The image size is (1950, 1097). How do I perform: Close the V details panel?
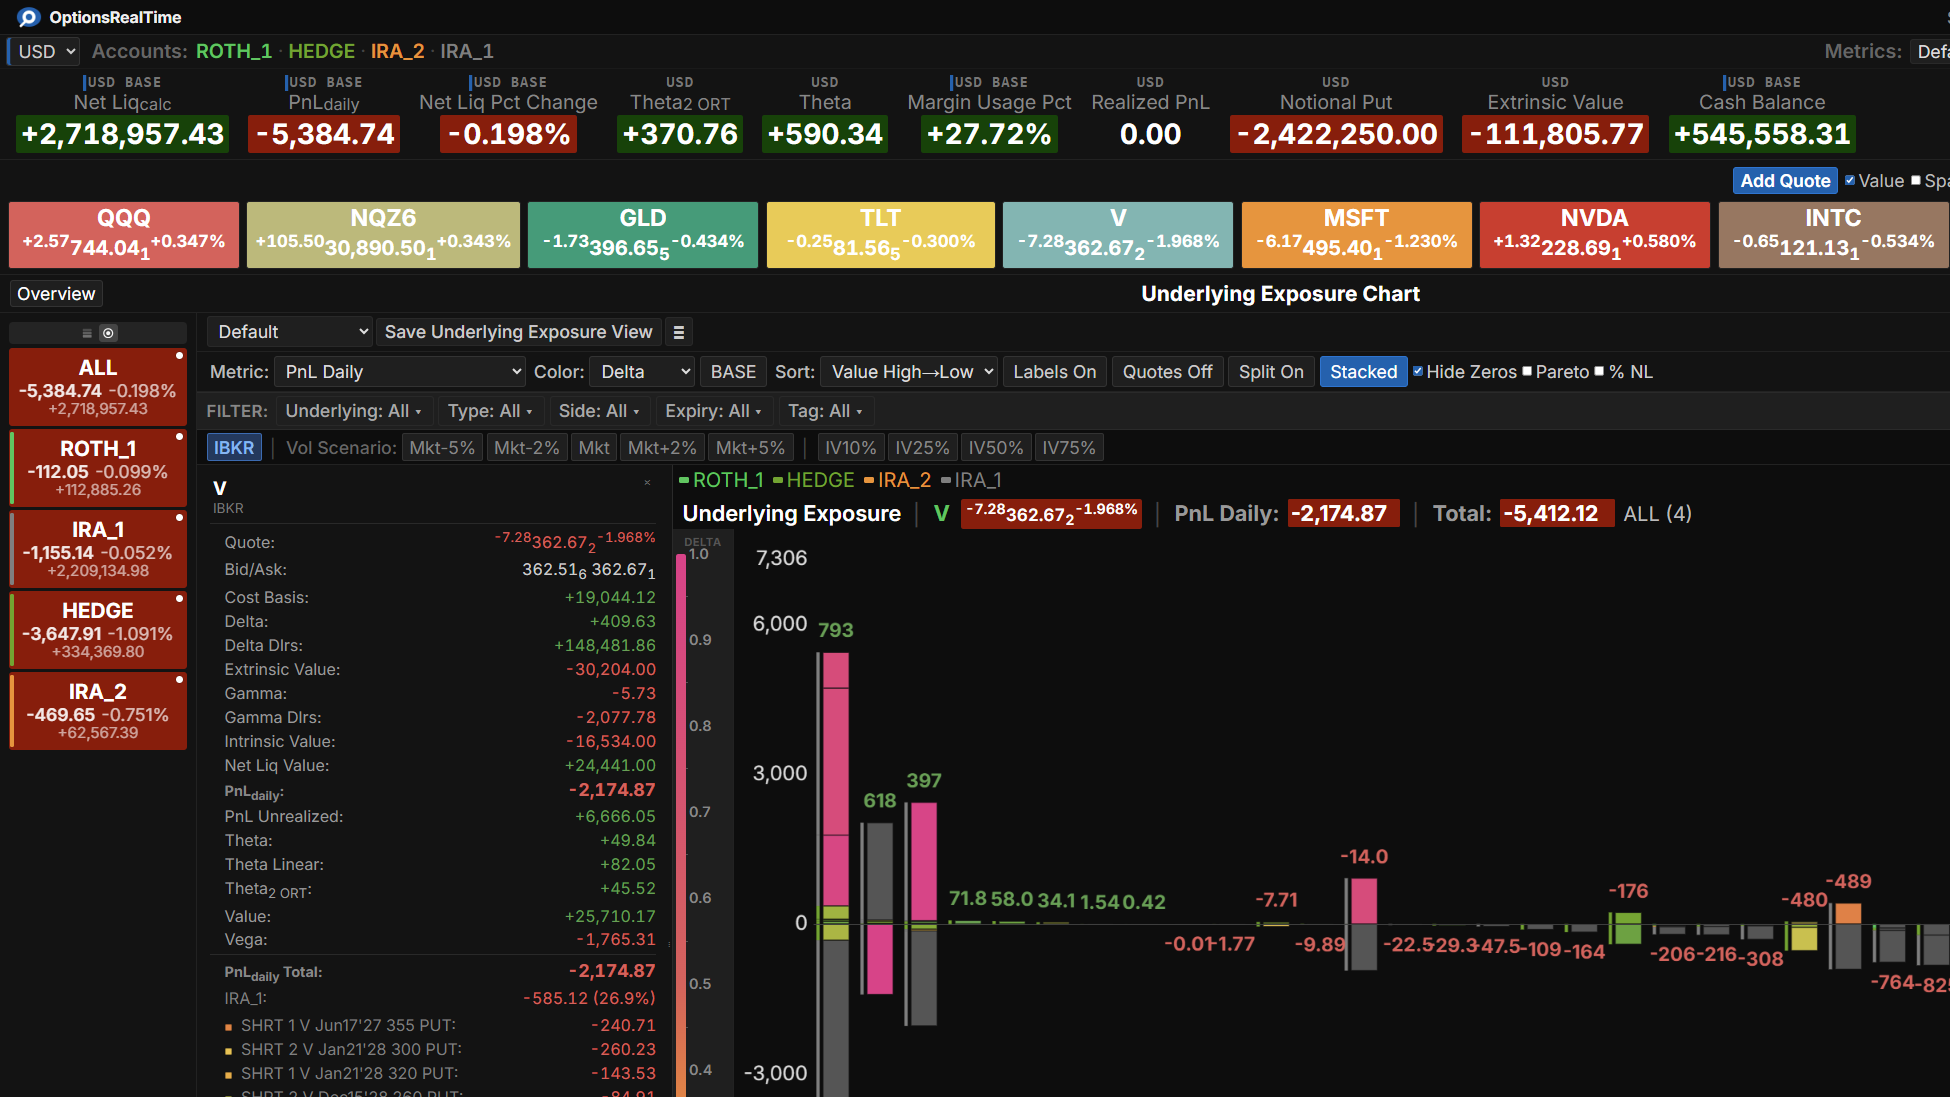tap(648, 482)
